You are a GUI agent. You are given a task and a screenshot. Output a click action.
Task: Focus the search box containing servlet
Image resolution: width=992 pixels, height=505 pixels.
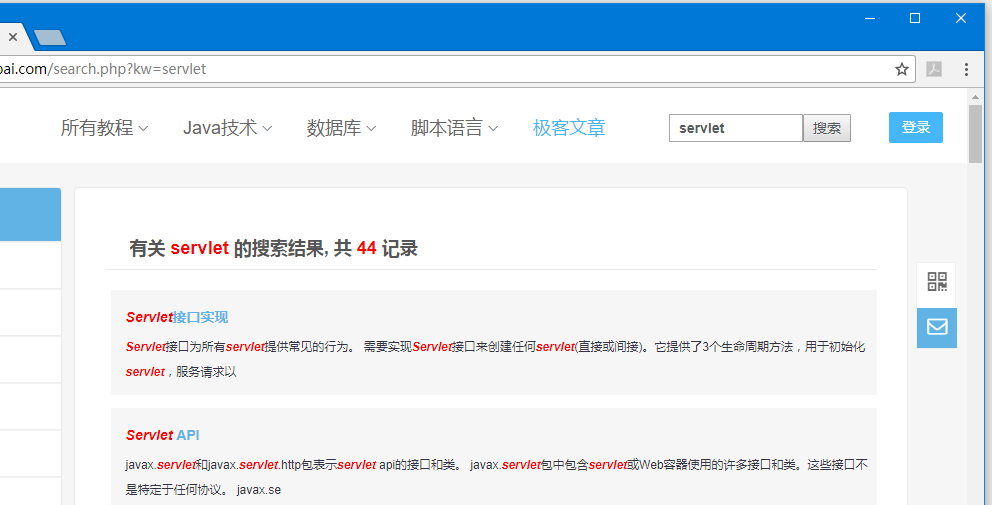coord(736,128)
